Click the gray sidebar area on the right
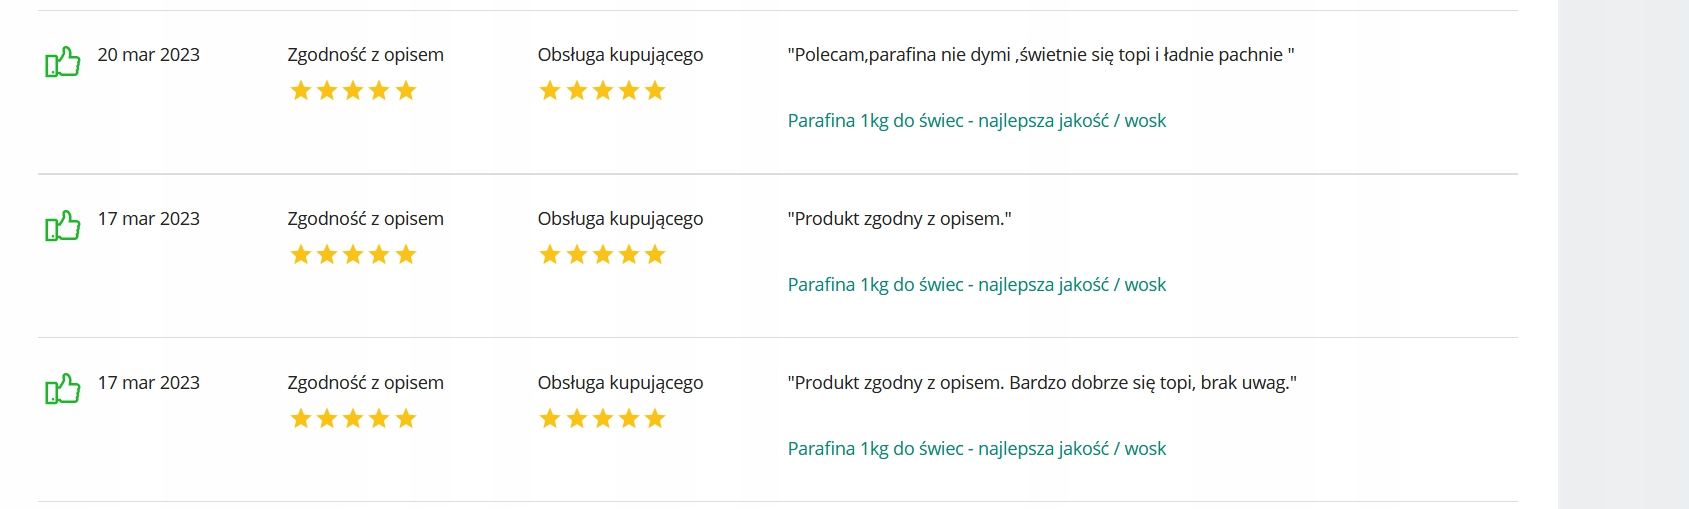This screenshot has width=1689, height=509. [x=1623, y=254]
